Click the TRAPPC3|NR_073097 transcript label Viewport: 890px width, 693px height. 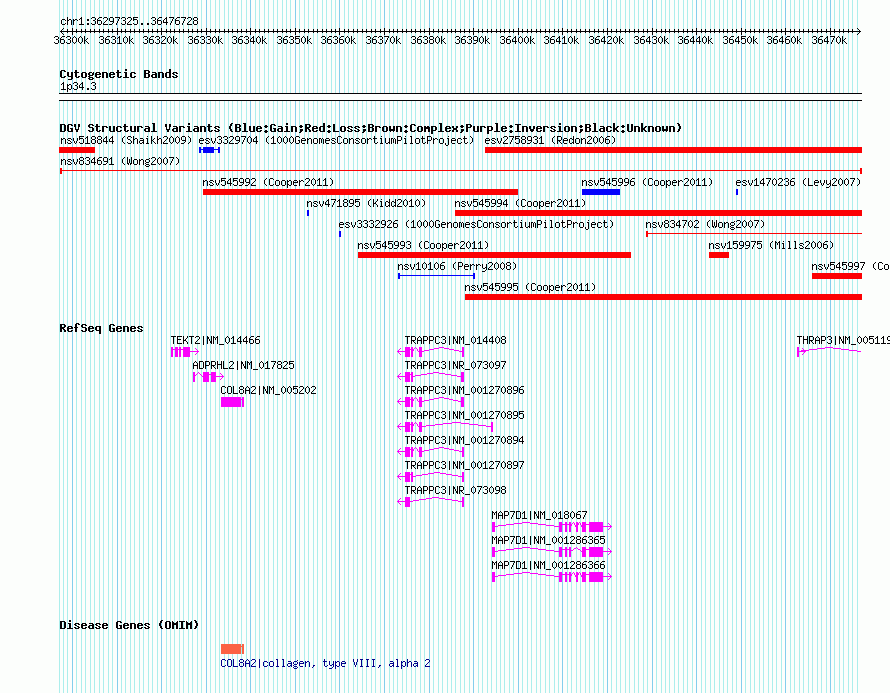tap(455, 366)
